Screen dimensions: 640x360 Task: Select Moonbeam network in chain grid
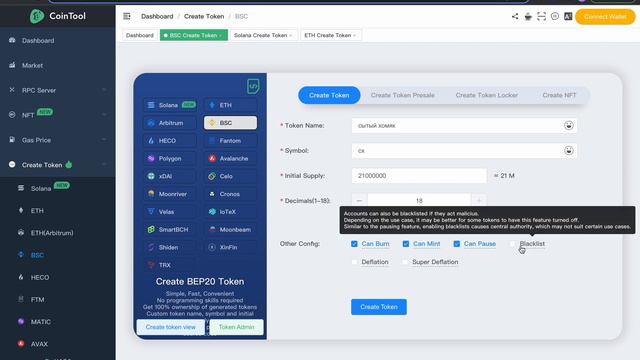click(230, 229)
